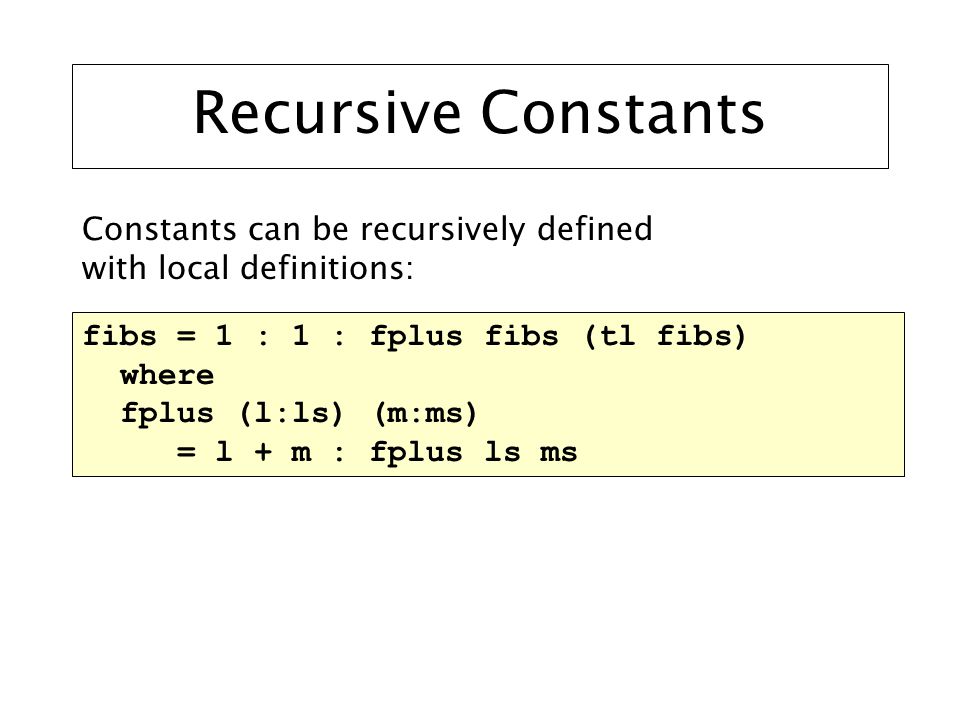Click the 'ls' argument in the last line

coord(503,452)
